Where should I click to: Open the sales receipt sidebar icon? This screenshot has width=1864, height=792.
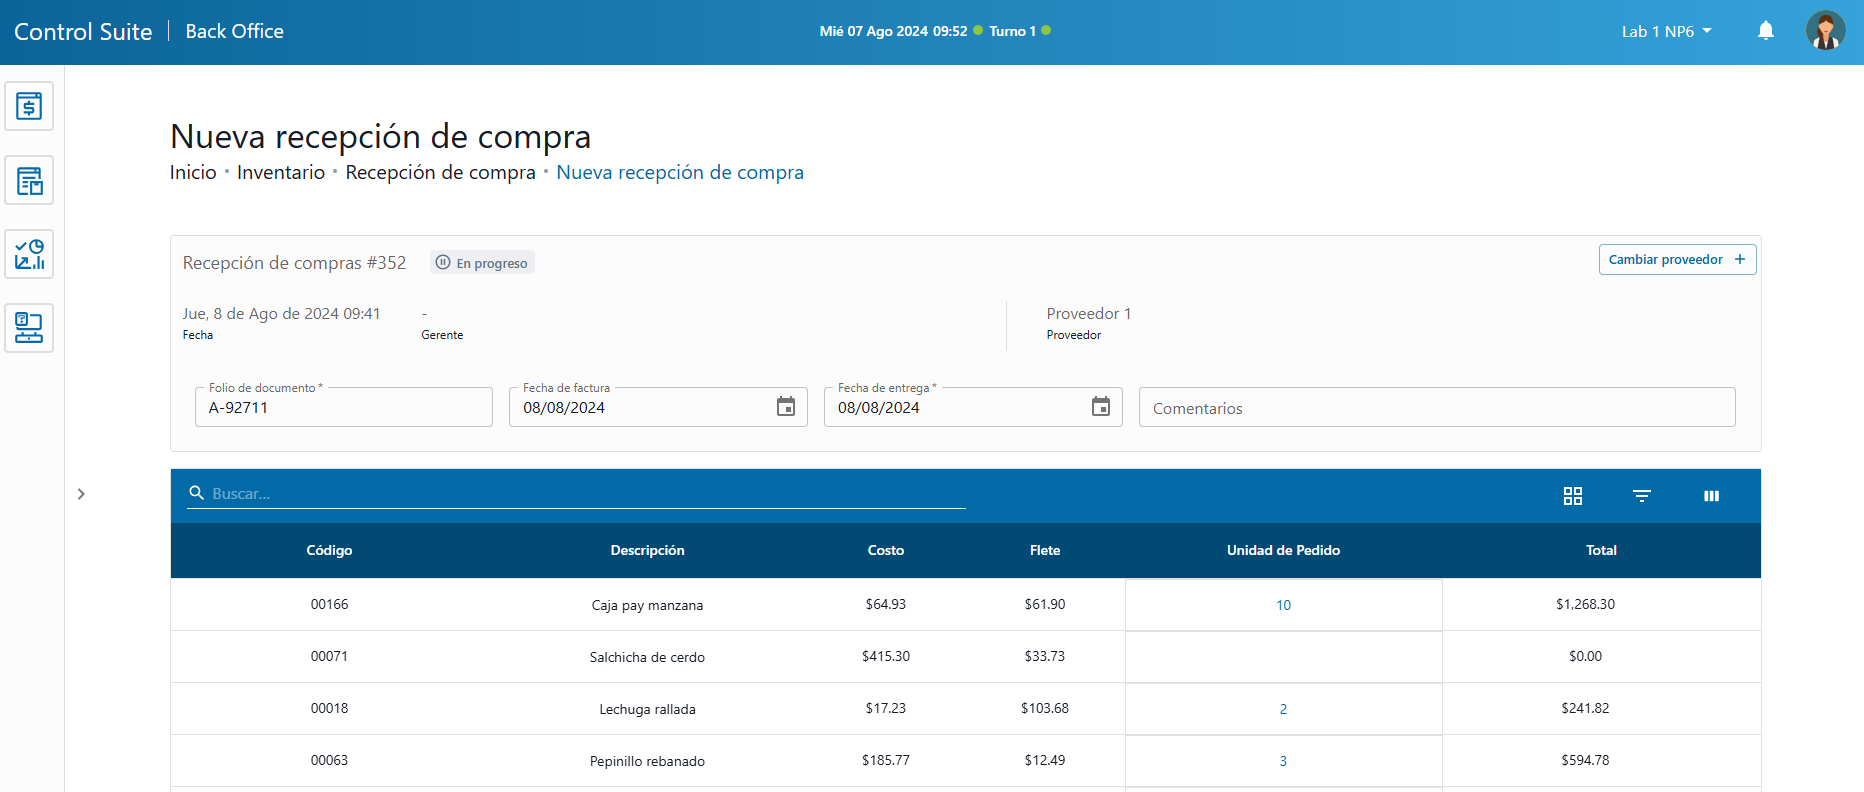[29, 106]
